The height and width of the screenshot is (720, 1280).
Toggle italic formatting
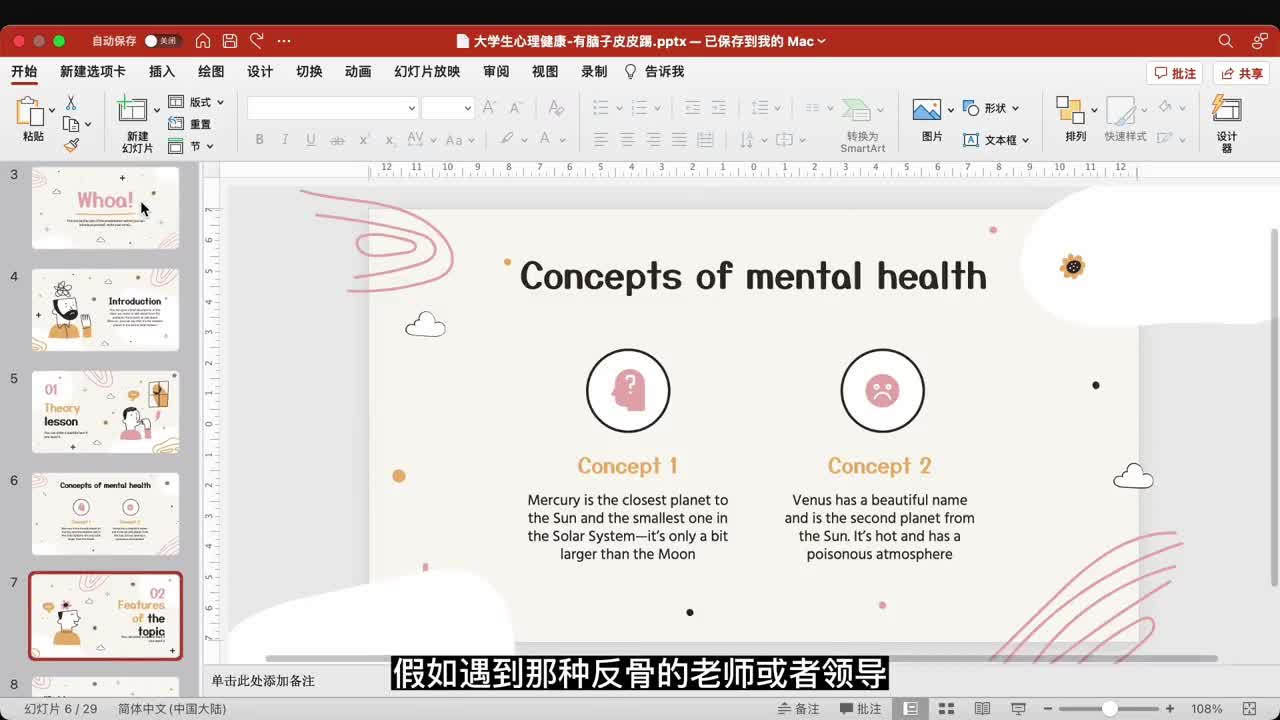[x=284, y=139]
